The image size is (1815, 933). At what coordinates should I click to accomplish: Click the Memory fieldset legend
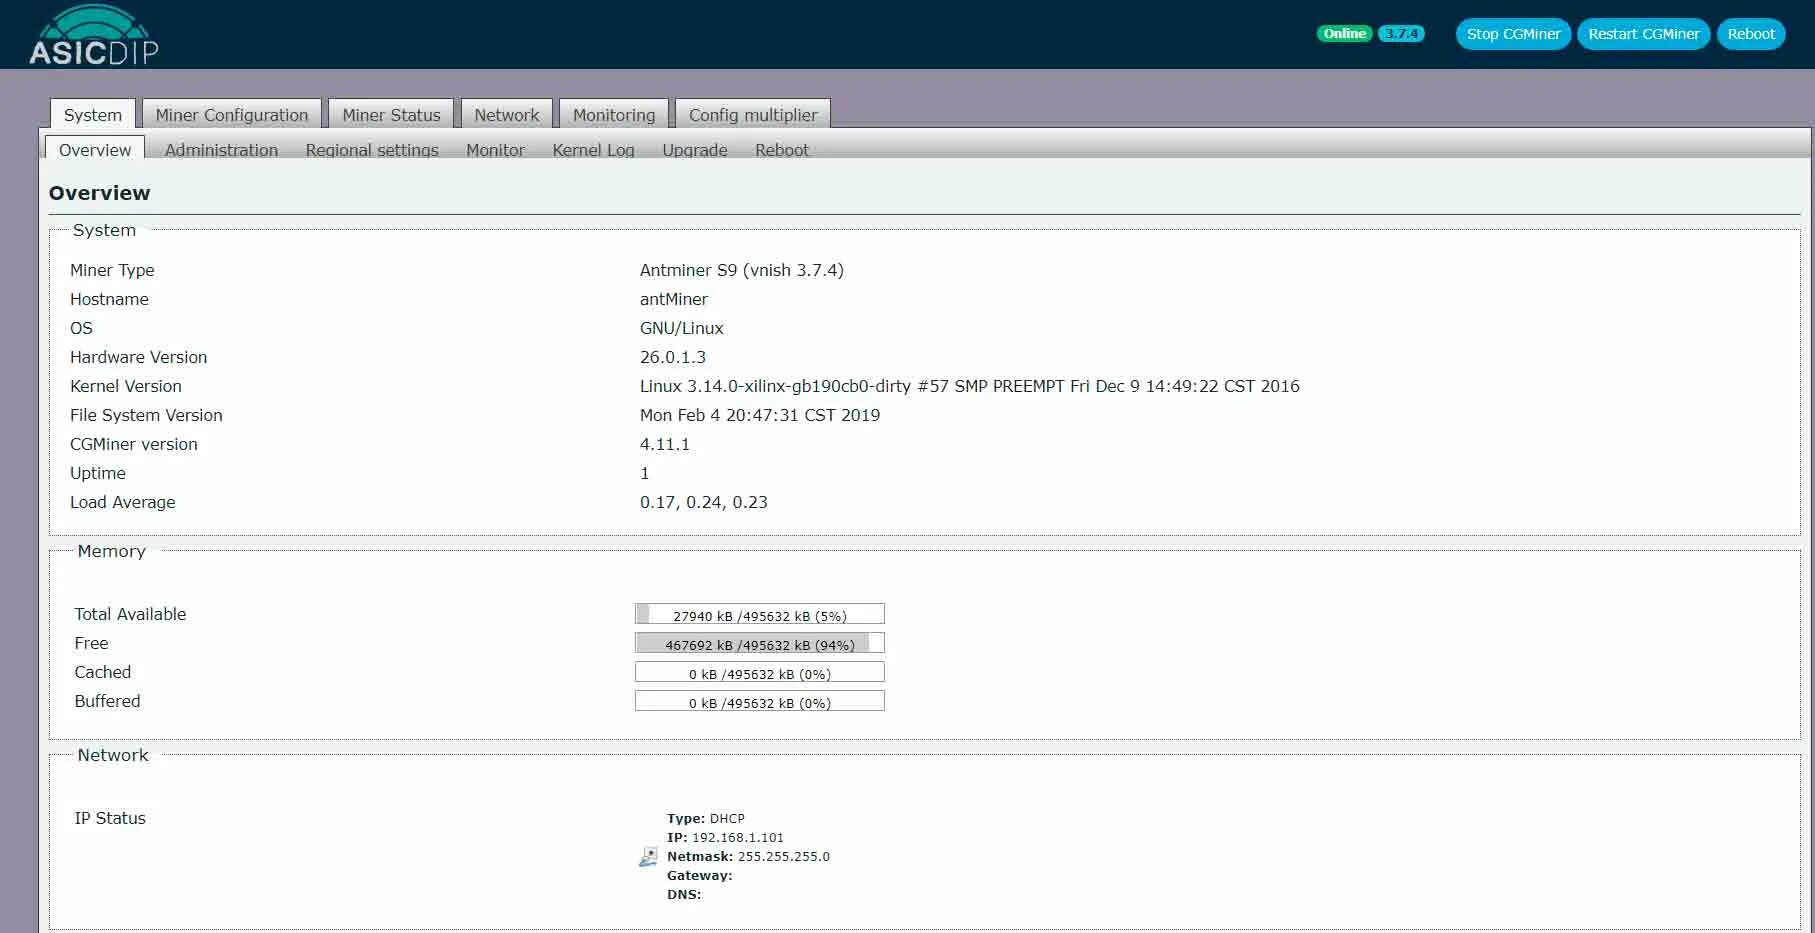pyautogui.click(x=111, y=551)
